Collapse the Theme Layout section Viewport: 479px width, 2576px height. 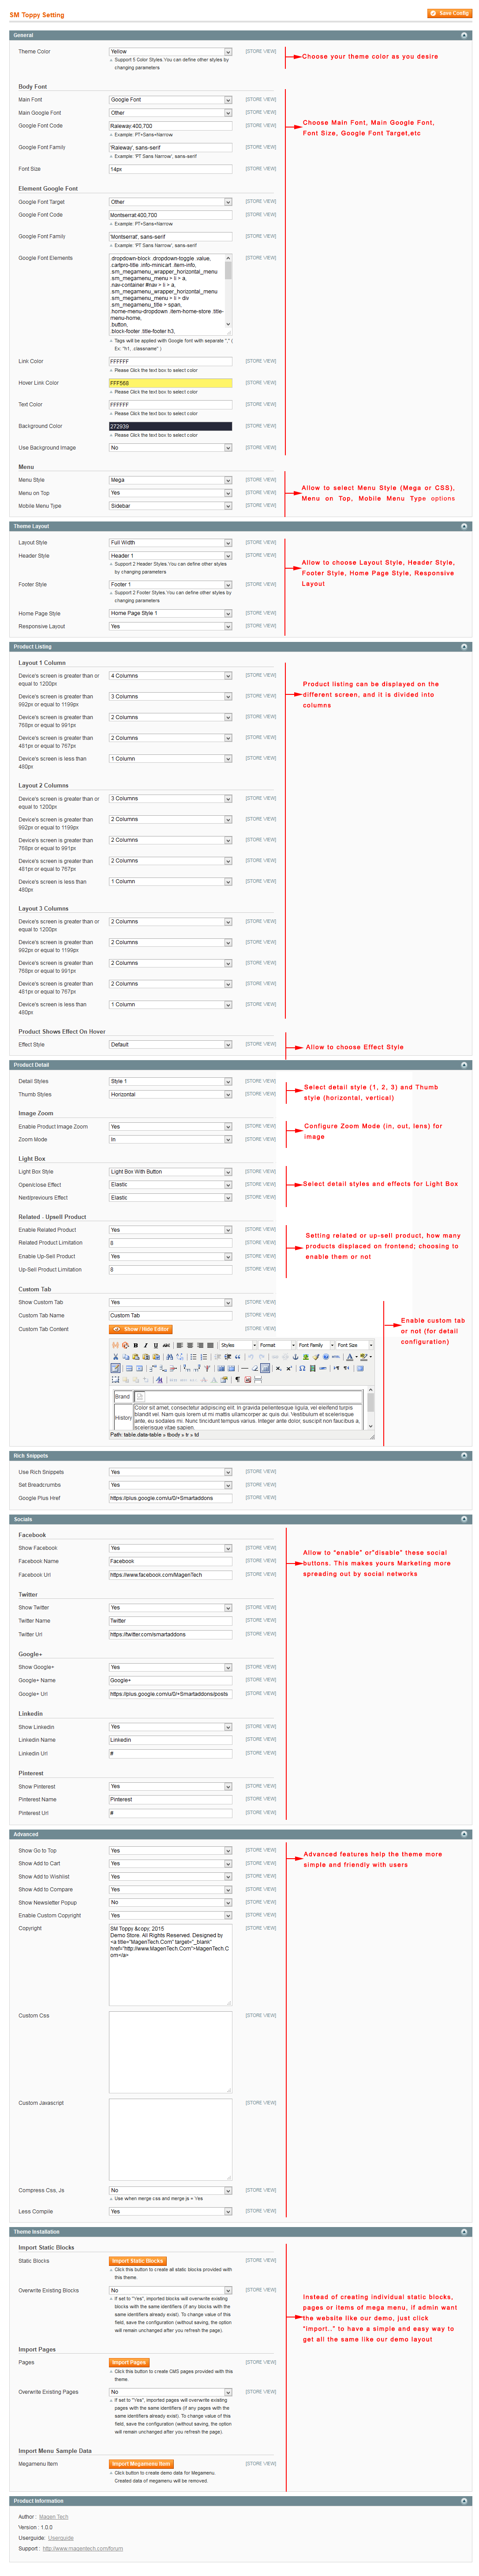click(x=464, y=526)
